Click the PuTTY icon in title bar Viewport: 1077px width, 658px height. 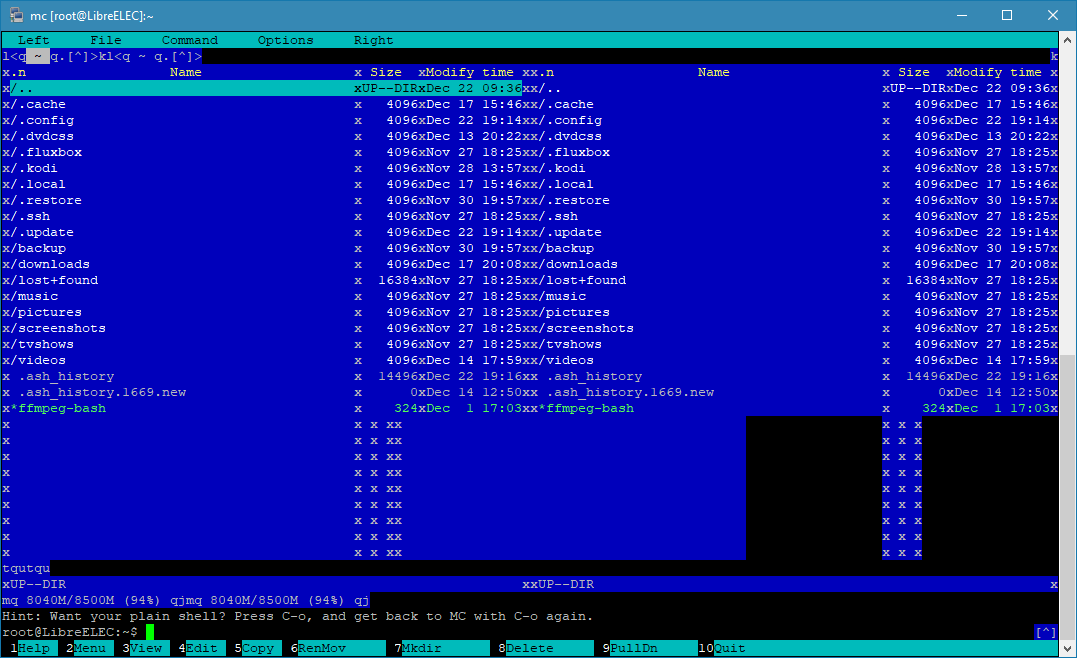point(17,15)
